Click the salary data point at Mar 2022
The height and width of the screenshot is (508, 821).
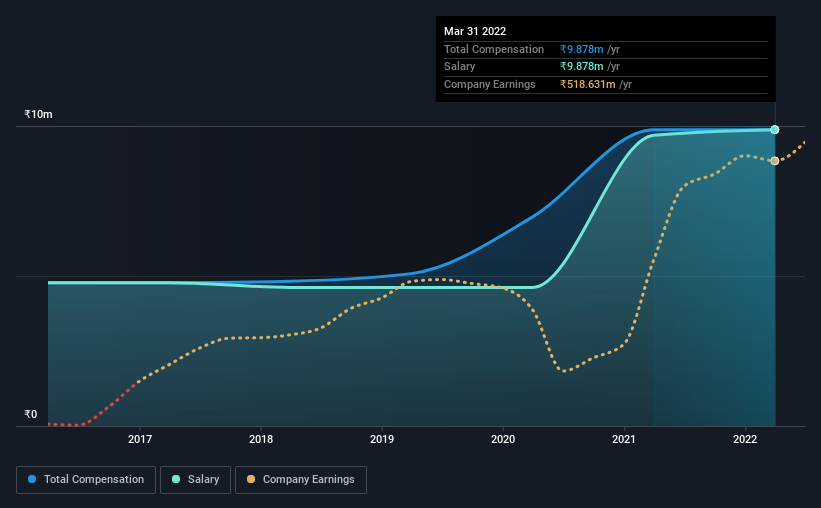(775, 129)
